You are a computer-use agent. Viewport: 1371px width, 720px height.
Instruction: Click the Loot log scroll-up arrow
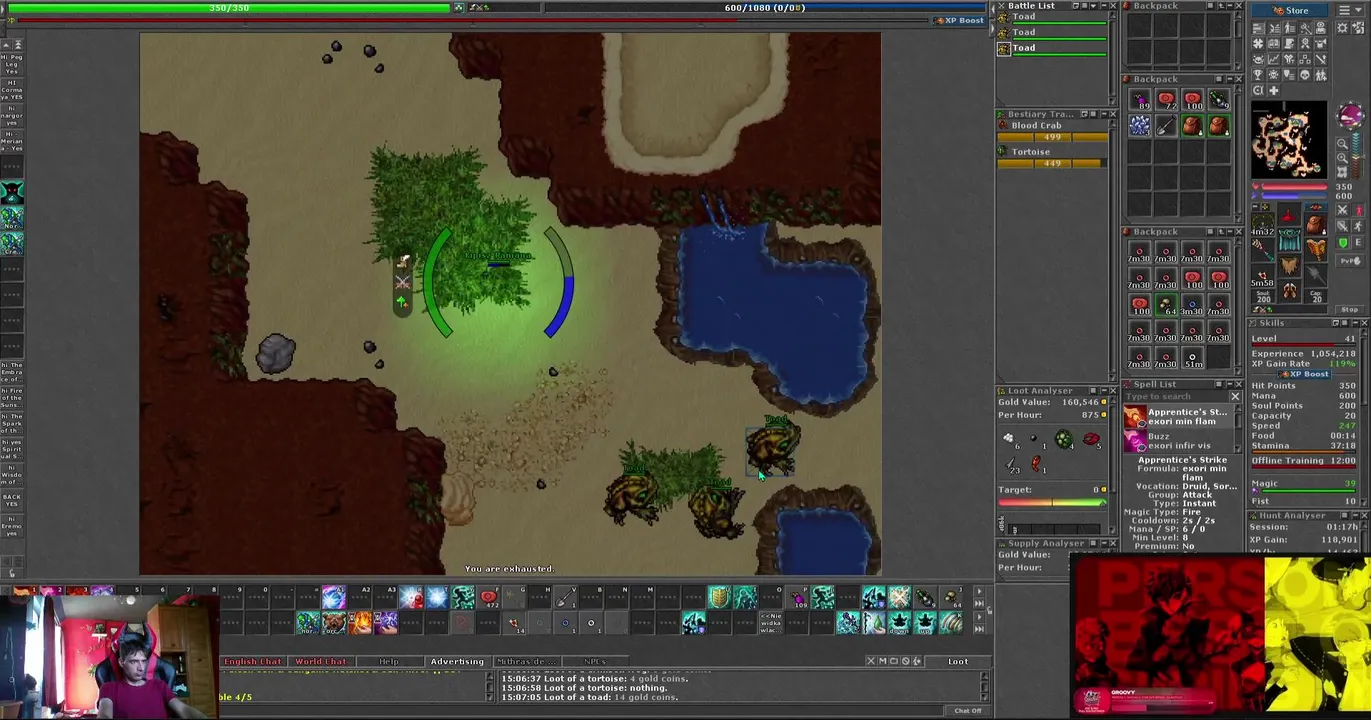(984, 676)
